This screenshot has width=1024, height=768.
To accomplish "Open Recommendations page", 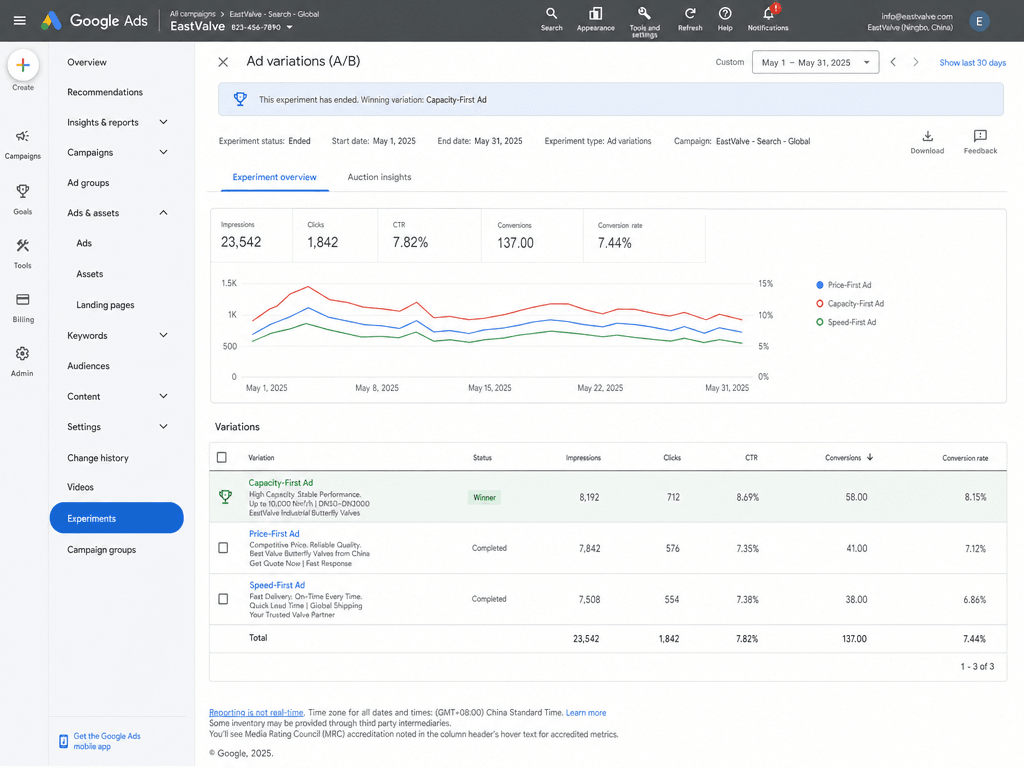I will [x=105, y=93].
